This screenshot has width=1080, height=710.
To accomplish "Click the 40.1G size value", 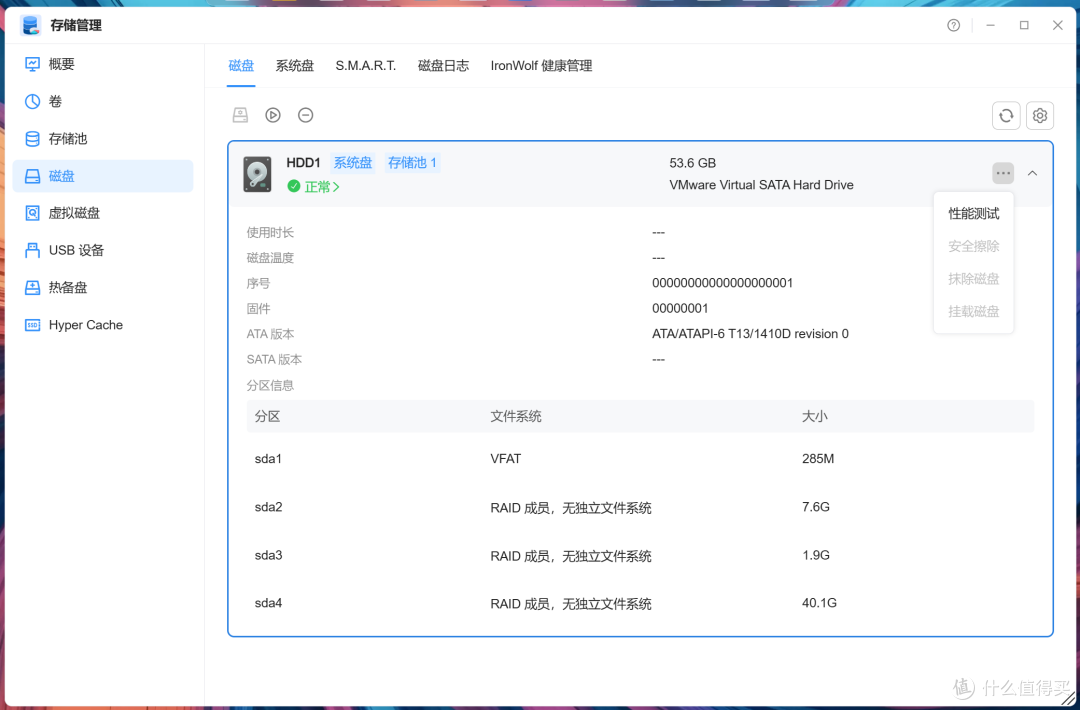I will point(819,603).
